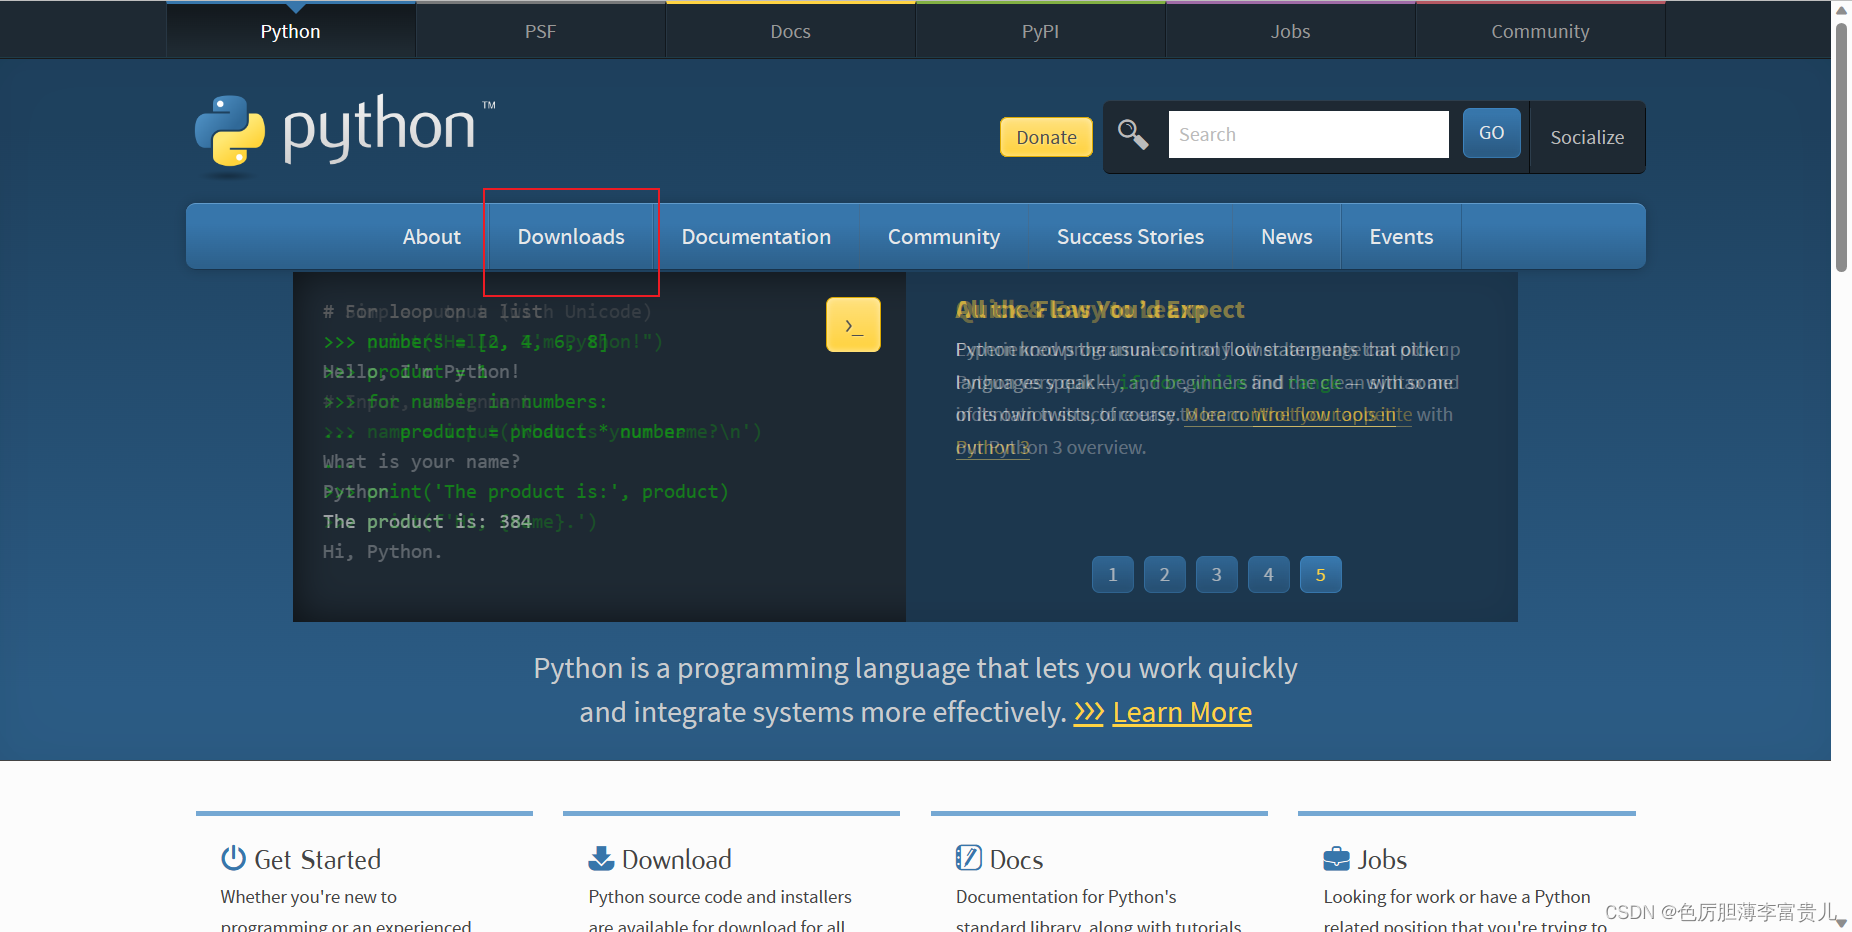Open the Community top tab

point(1541,31)
